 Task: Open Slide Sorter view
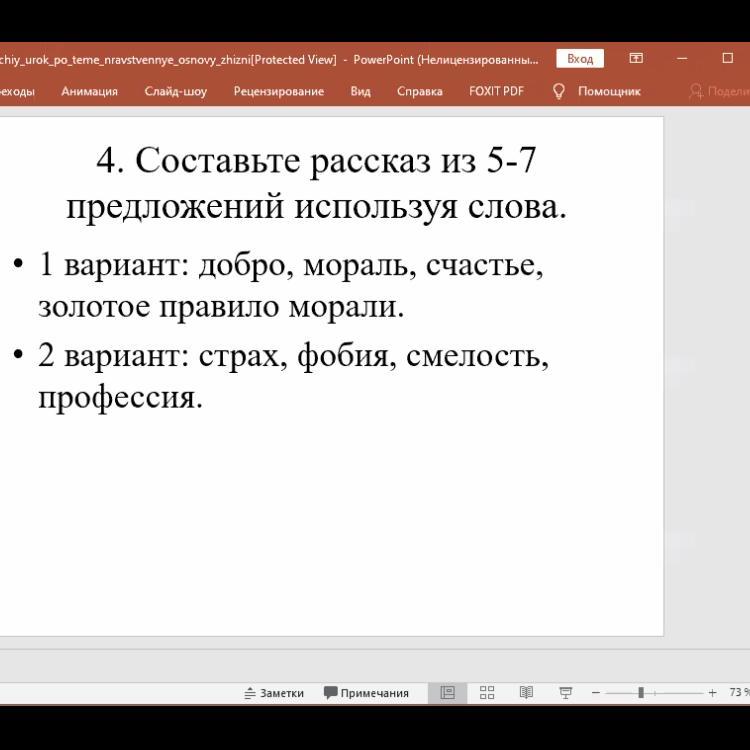(487, 692)
